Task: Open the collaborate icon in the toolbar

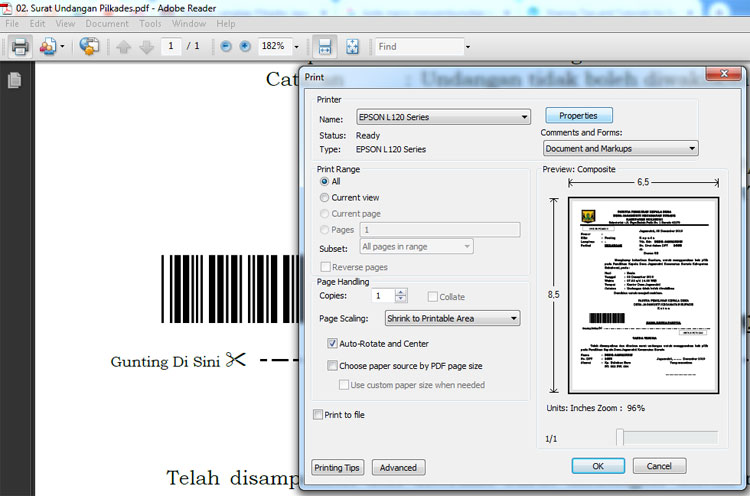Action: point(48,47)
